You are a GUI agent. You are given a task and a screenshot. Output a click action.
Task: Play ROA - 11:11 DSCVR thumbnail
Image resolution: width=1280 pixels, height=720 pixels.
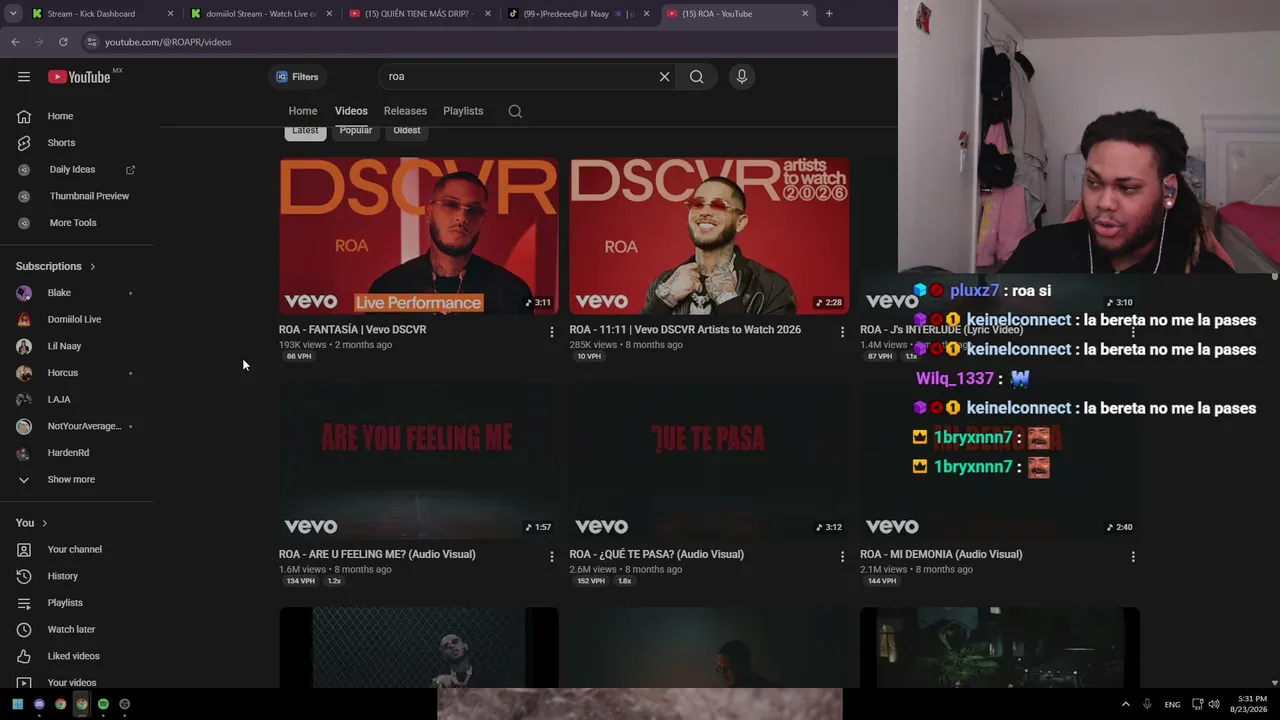click(710, 236)
